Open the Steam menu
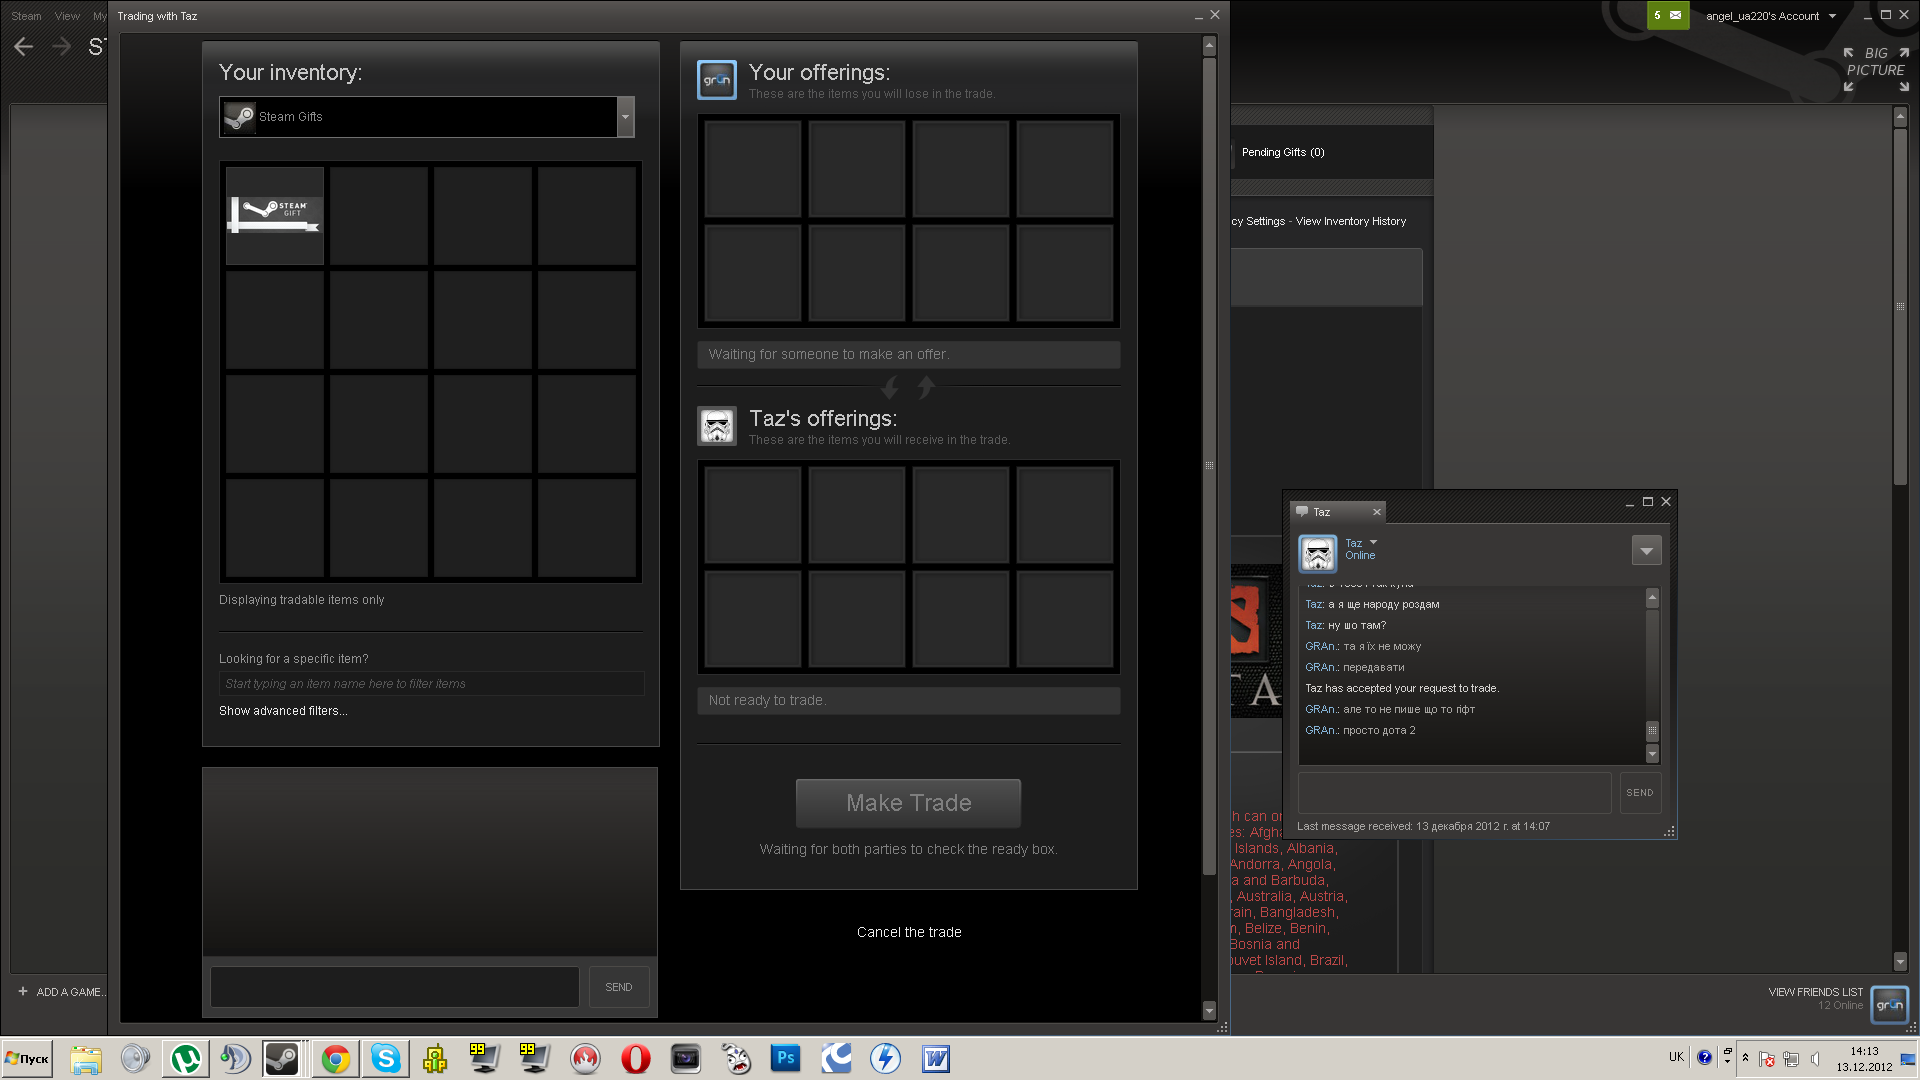This screenshot has width=1920, height=1080. click(26, 16)
